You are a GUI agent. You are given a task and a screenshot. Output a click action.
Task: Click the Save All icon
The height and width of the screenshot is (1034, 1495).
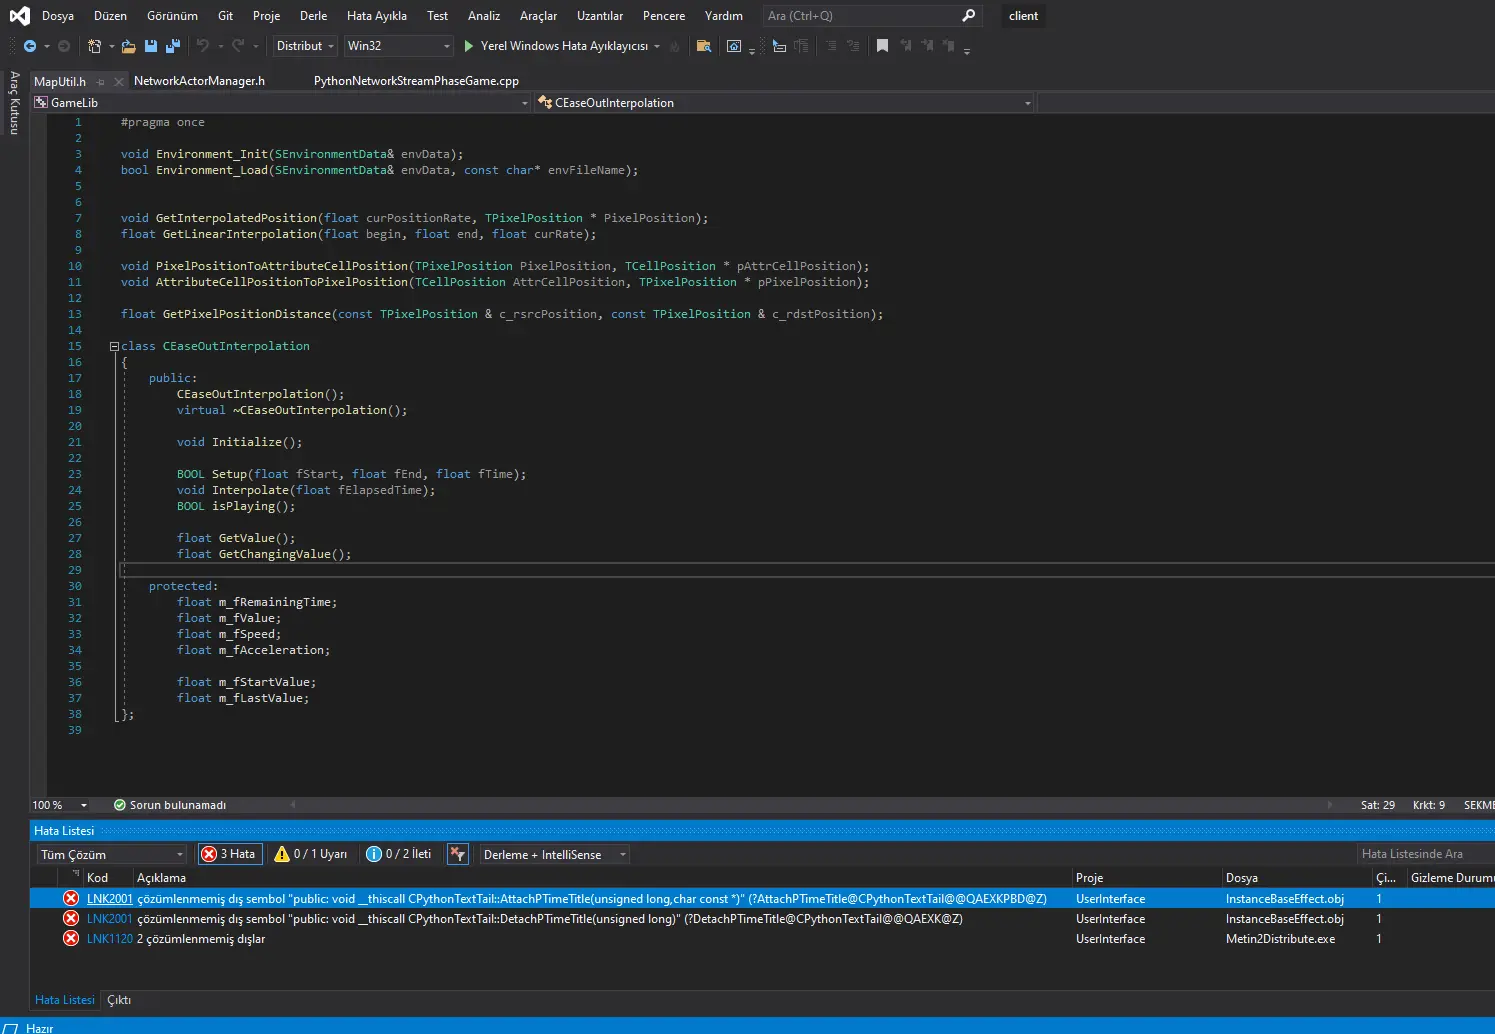173,46
